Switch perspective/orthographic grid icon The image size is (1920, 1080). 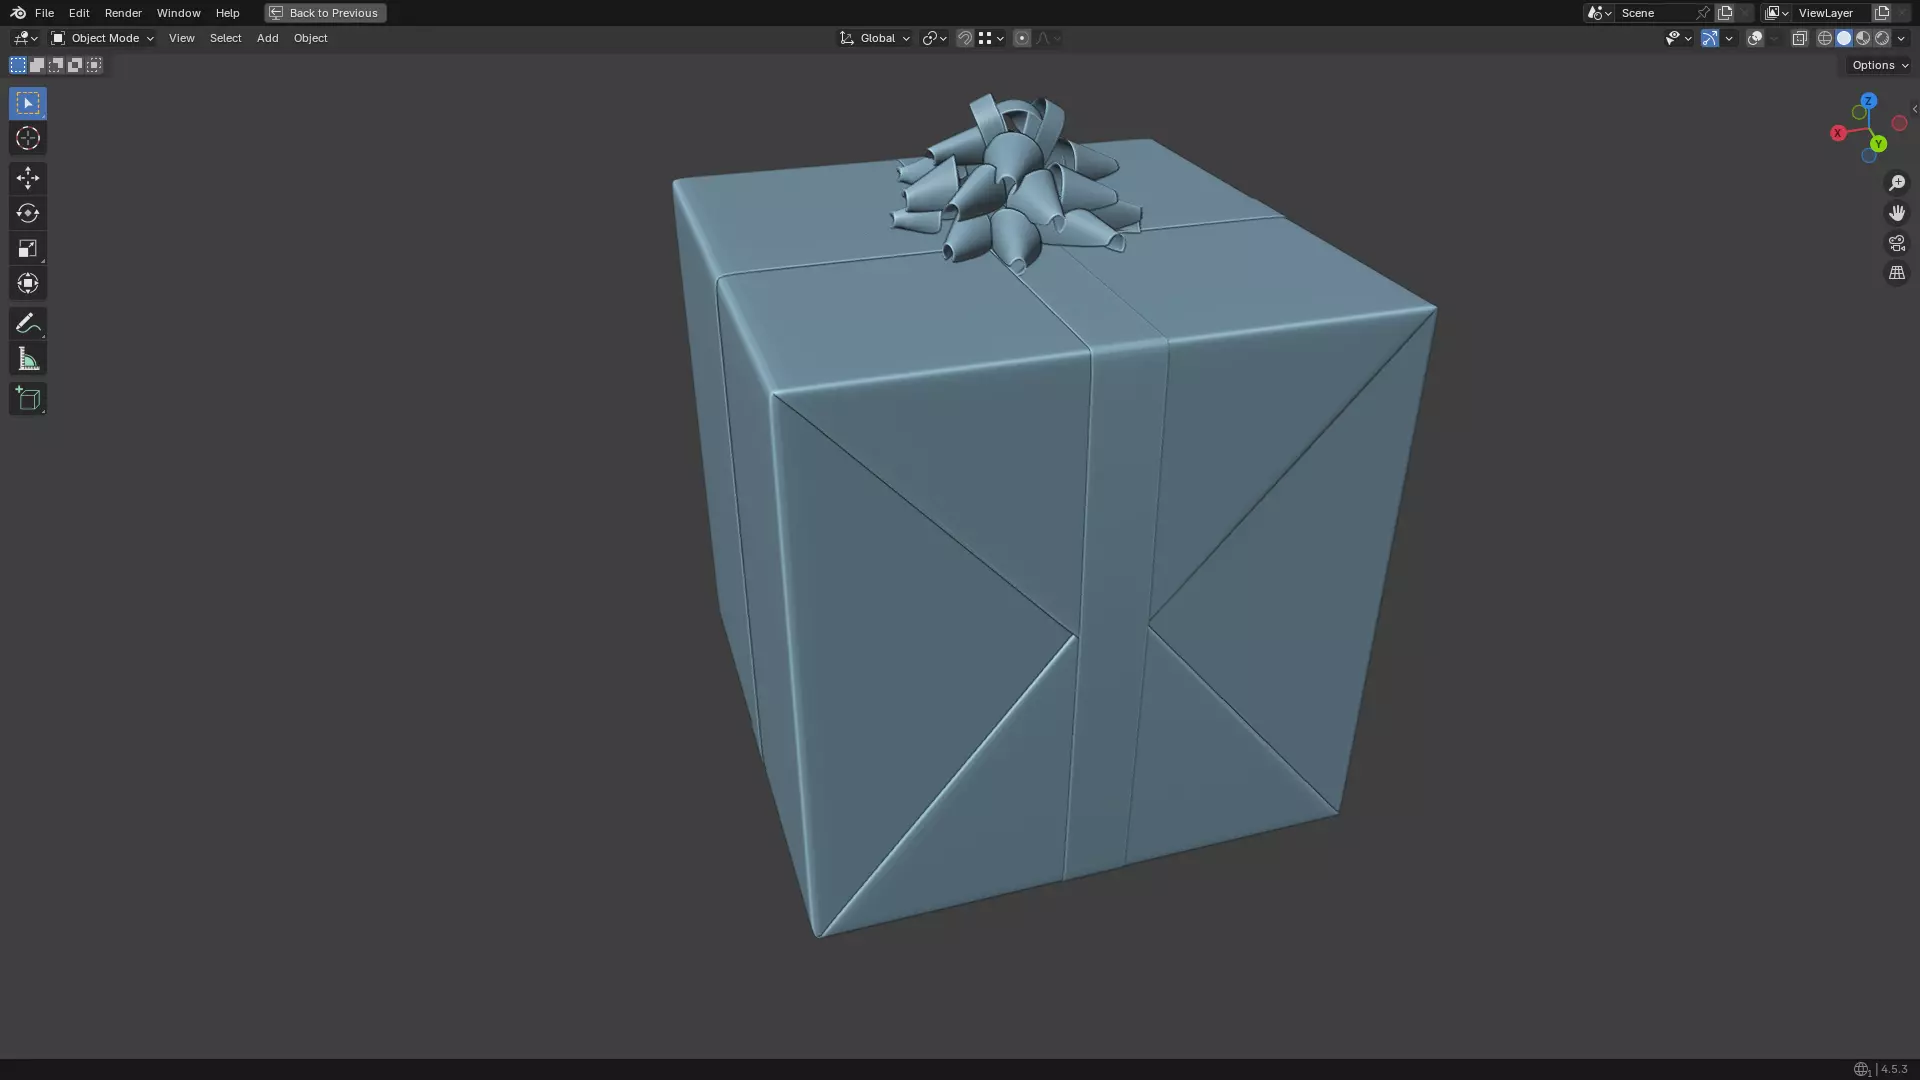pos(1896,273)
